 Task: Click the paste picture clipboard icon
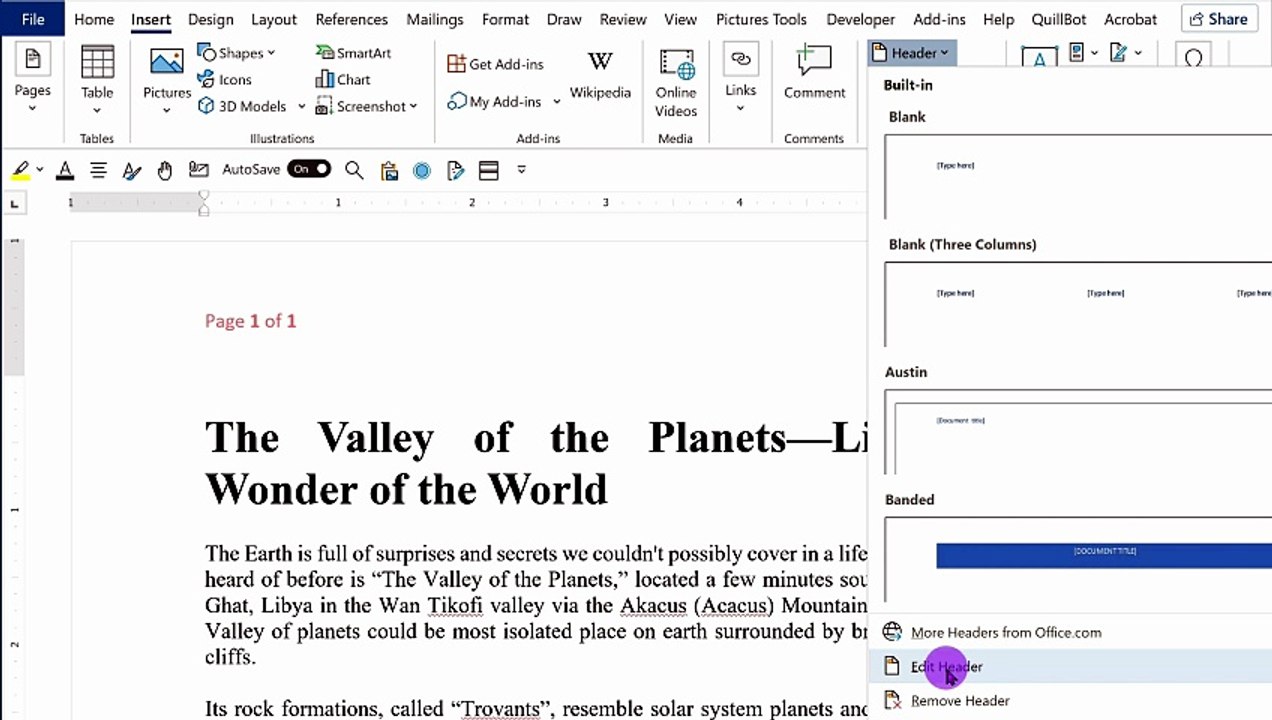tap(389, 171)
